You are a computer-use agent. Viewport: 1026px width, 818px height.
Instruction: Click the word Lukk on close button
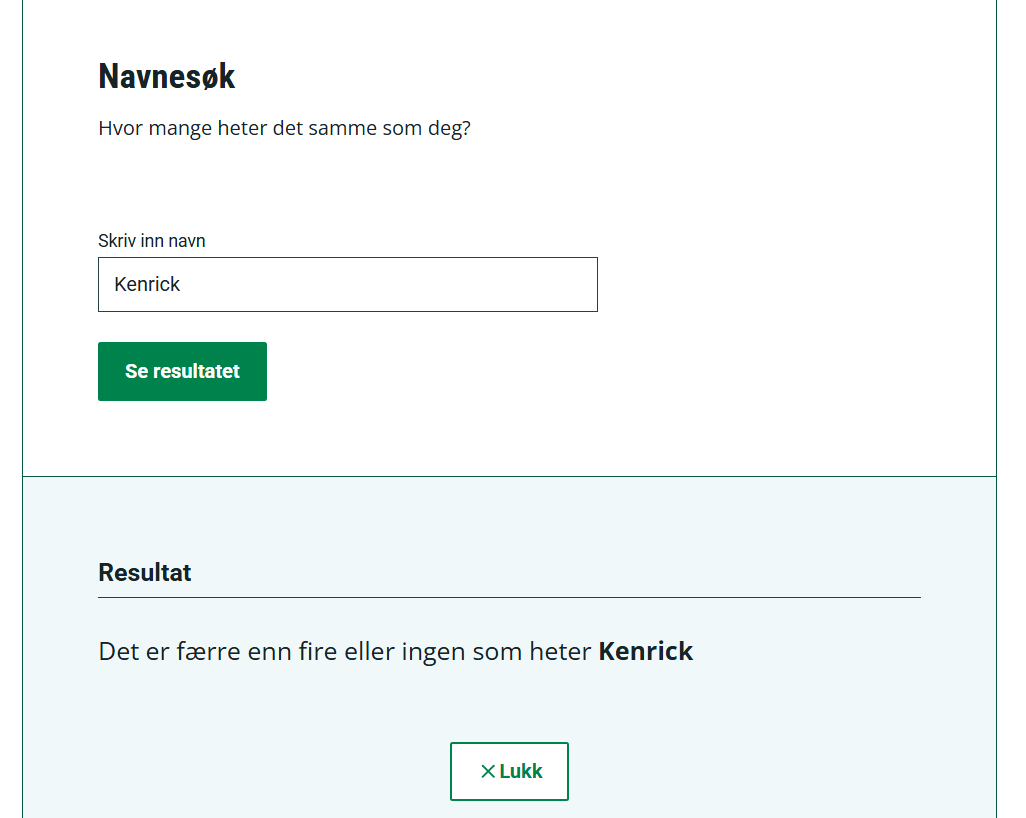[521, 771]
